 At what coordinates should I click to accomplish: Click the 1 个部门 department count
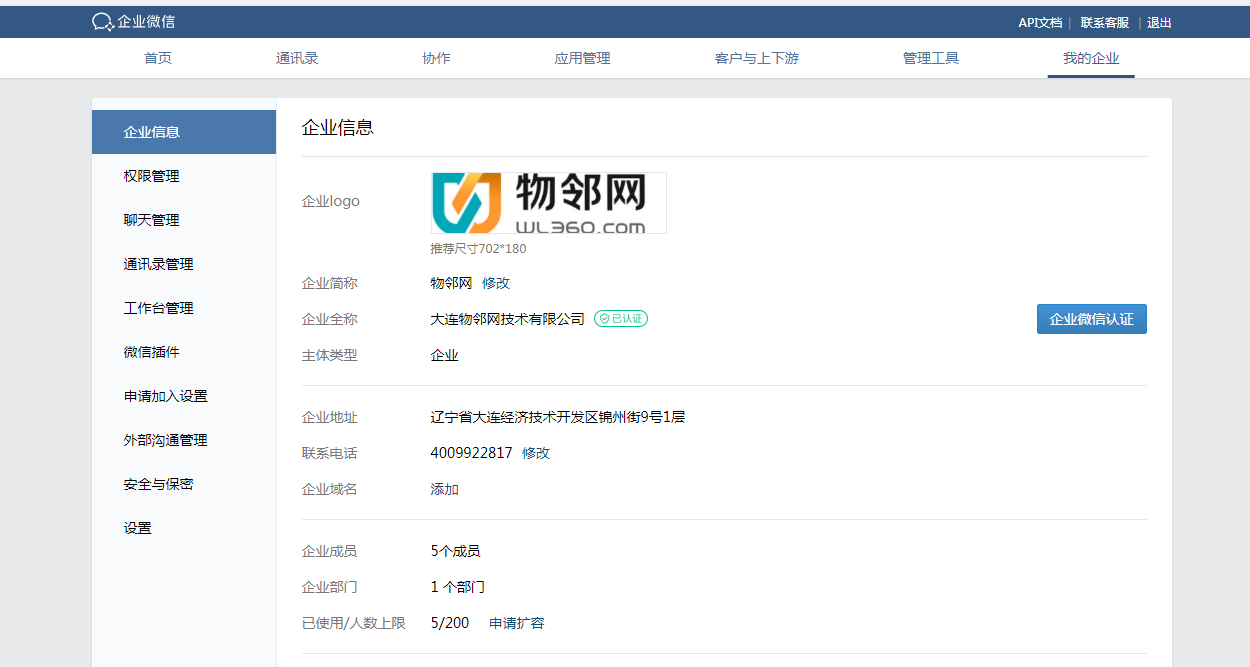click(x=458, y=587)
